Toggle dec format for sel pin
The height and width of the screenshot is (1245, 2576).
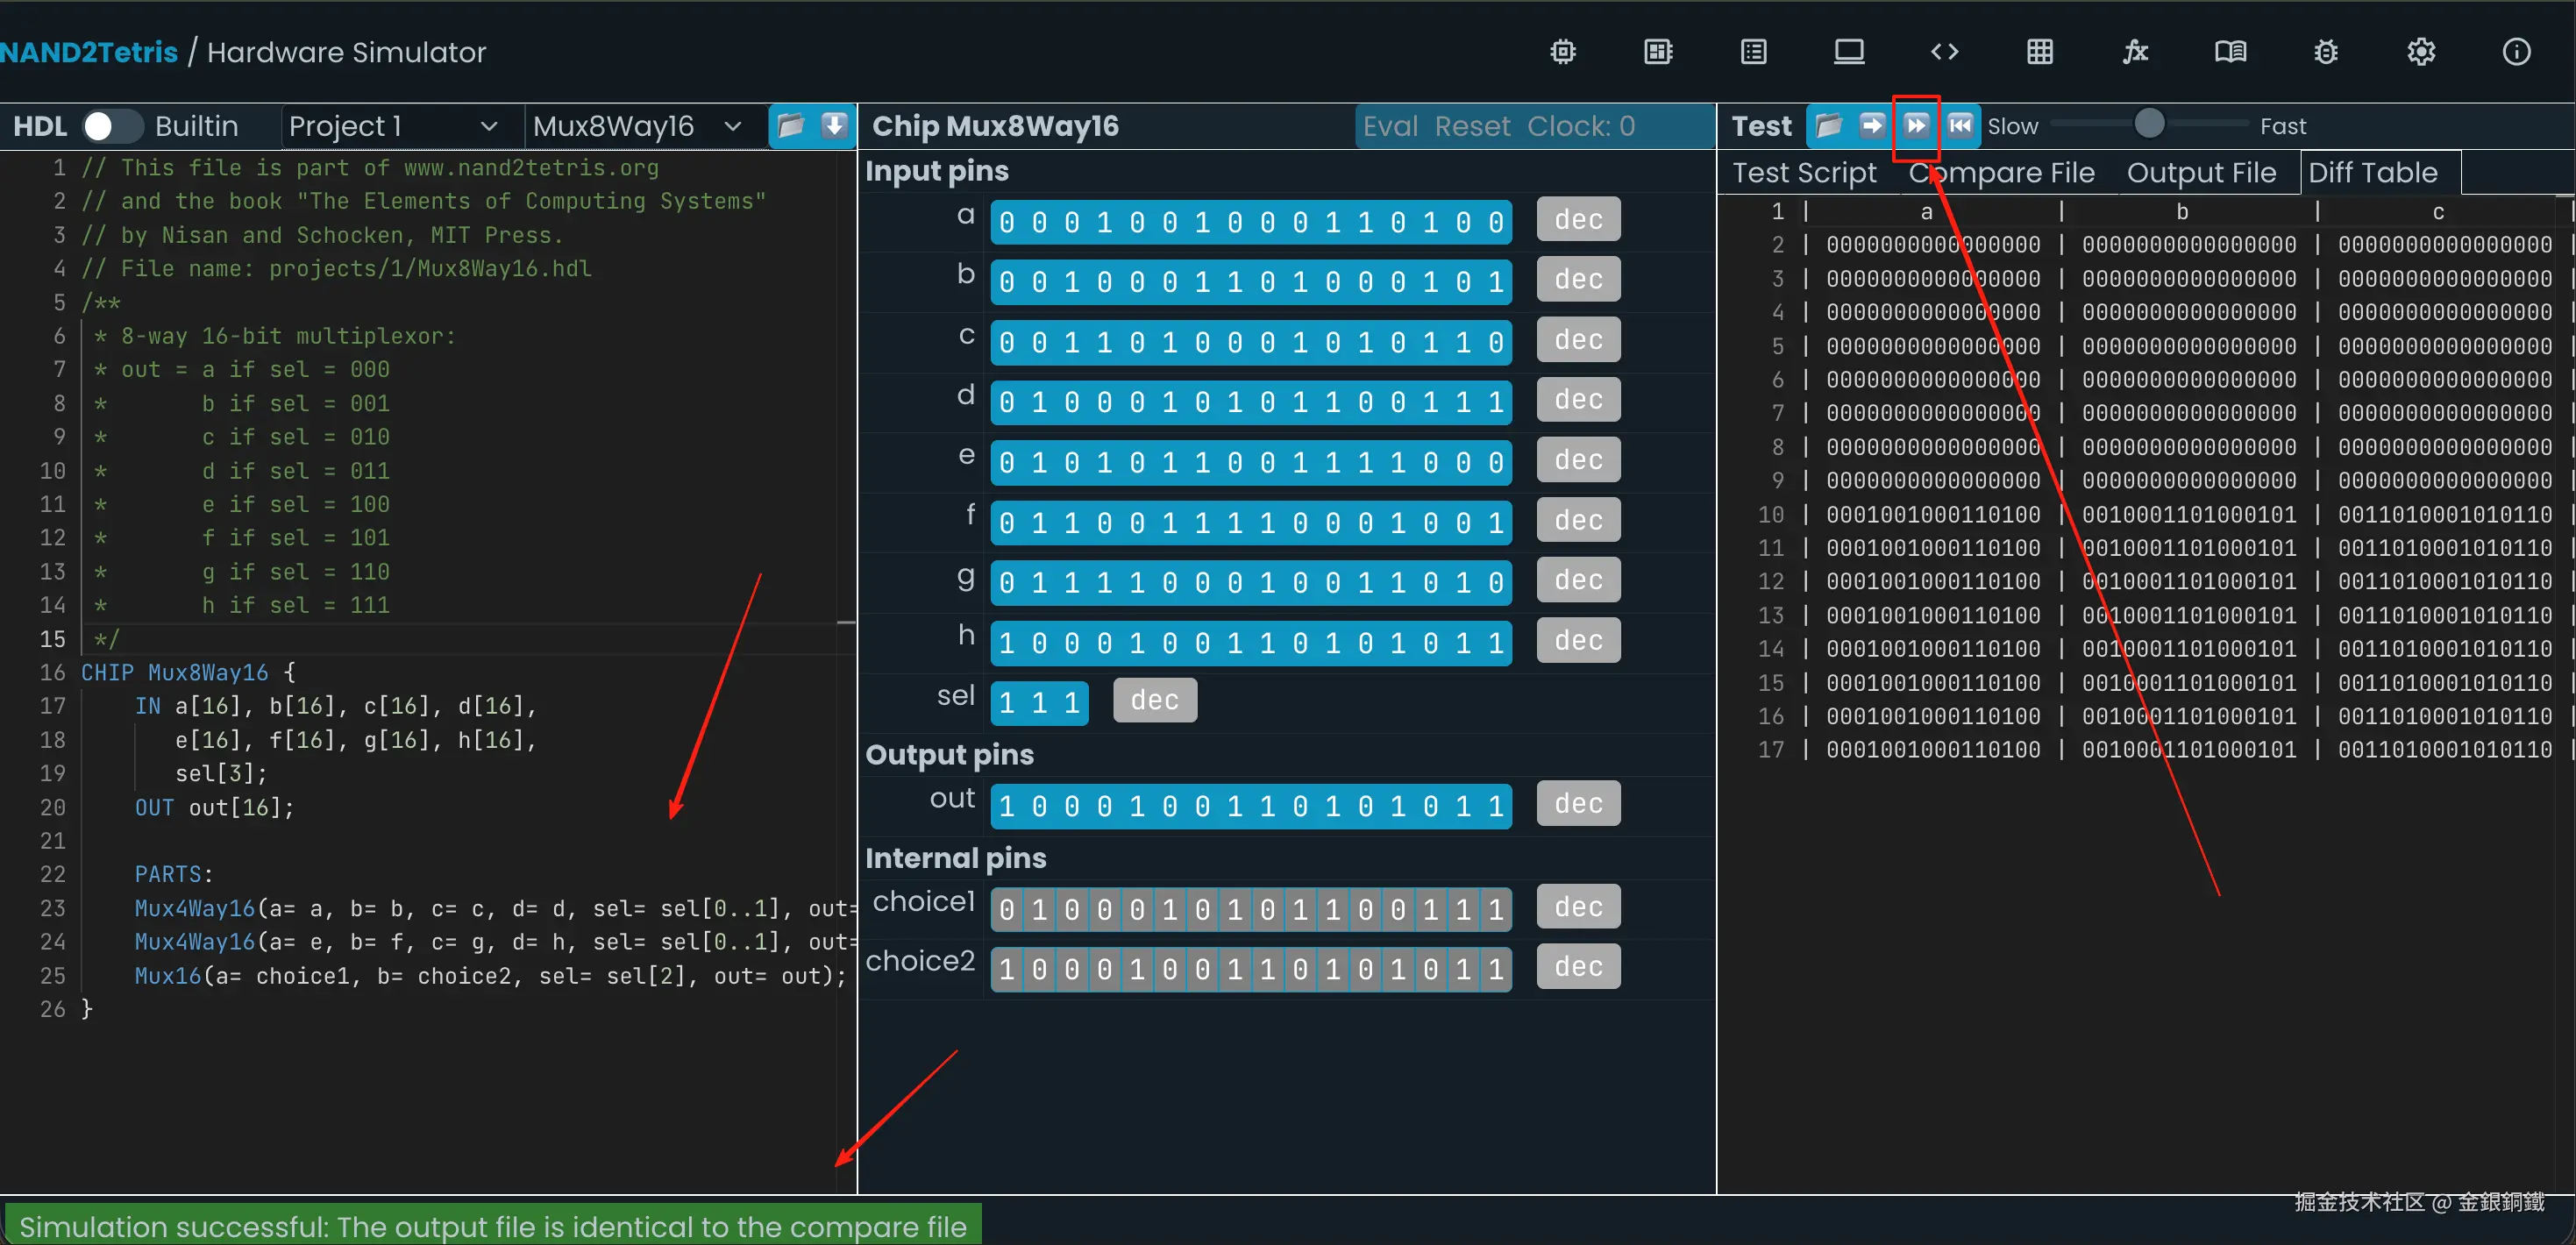click(1154, 700)
